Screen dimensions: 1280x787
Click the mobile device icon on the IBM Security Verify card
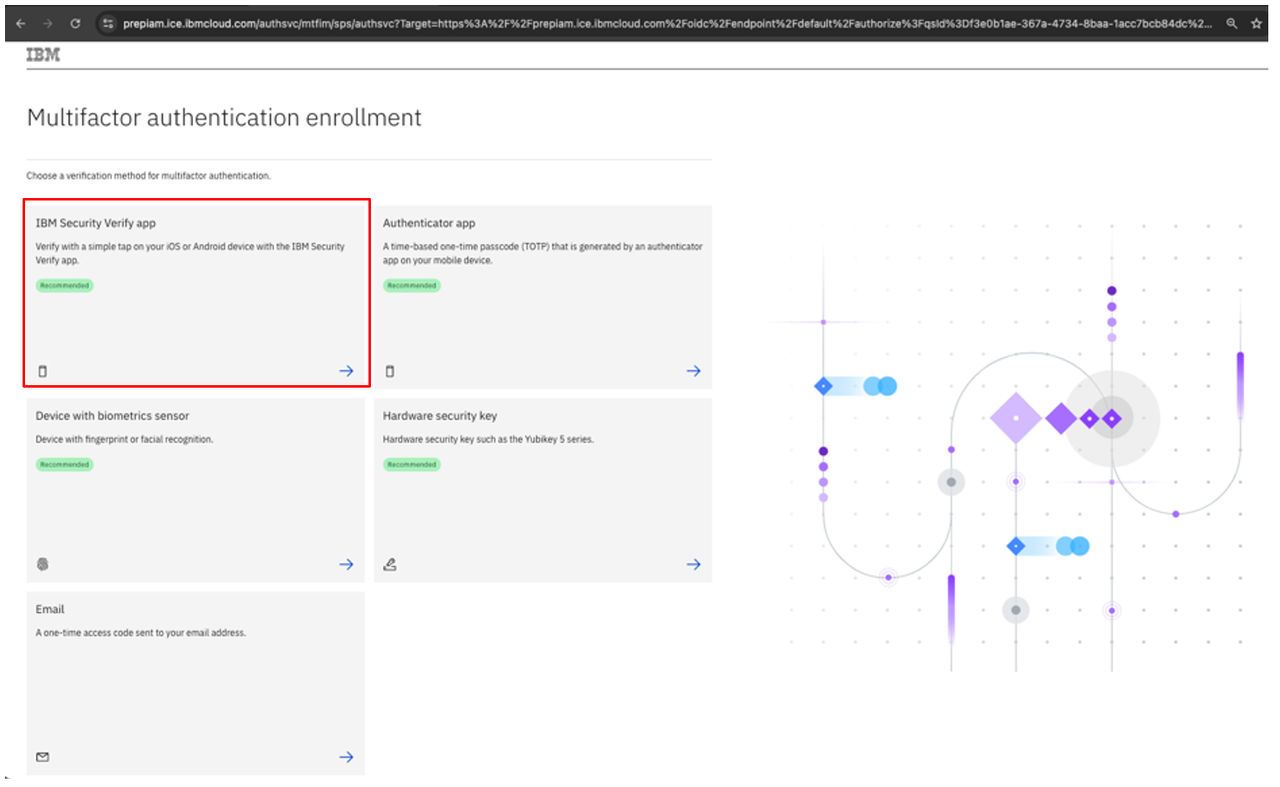coord(42,371)
